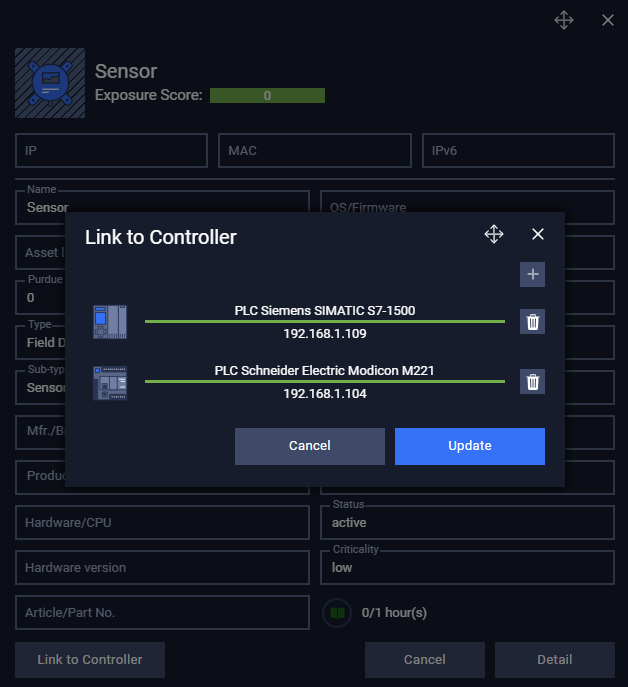Open the Status field showing active
Viewport: 628px width, 687px height.
pyautogui.click(x=467, y=522)
